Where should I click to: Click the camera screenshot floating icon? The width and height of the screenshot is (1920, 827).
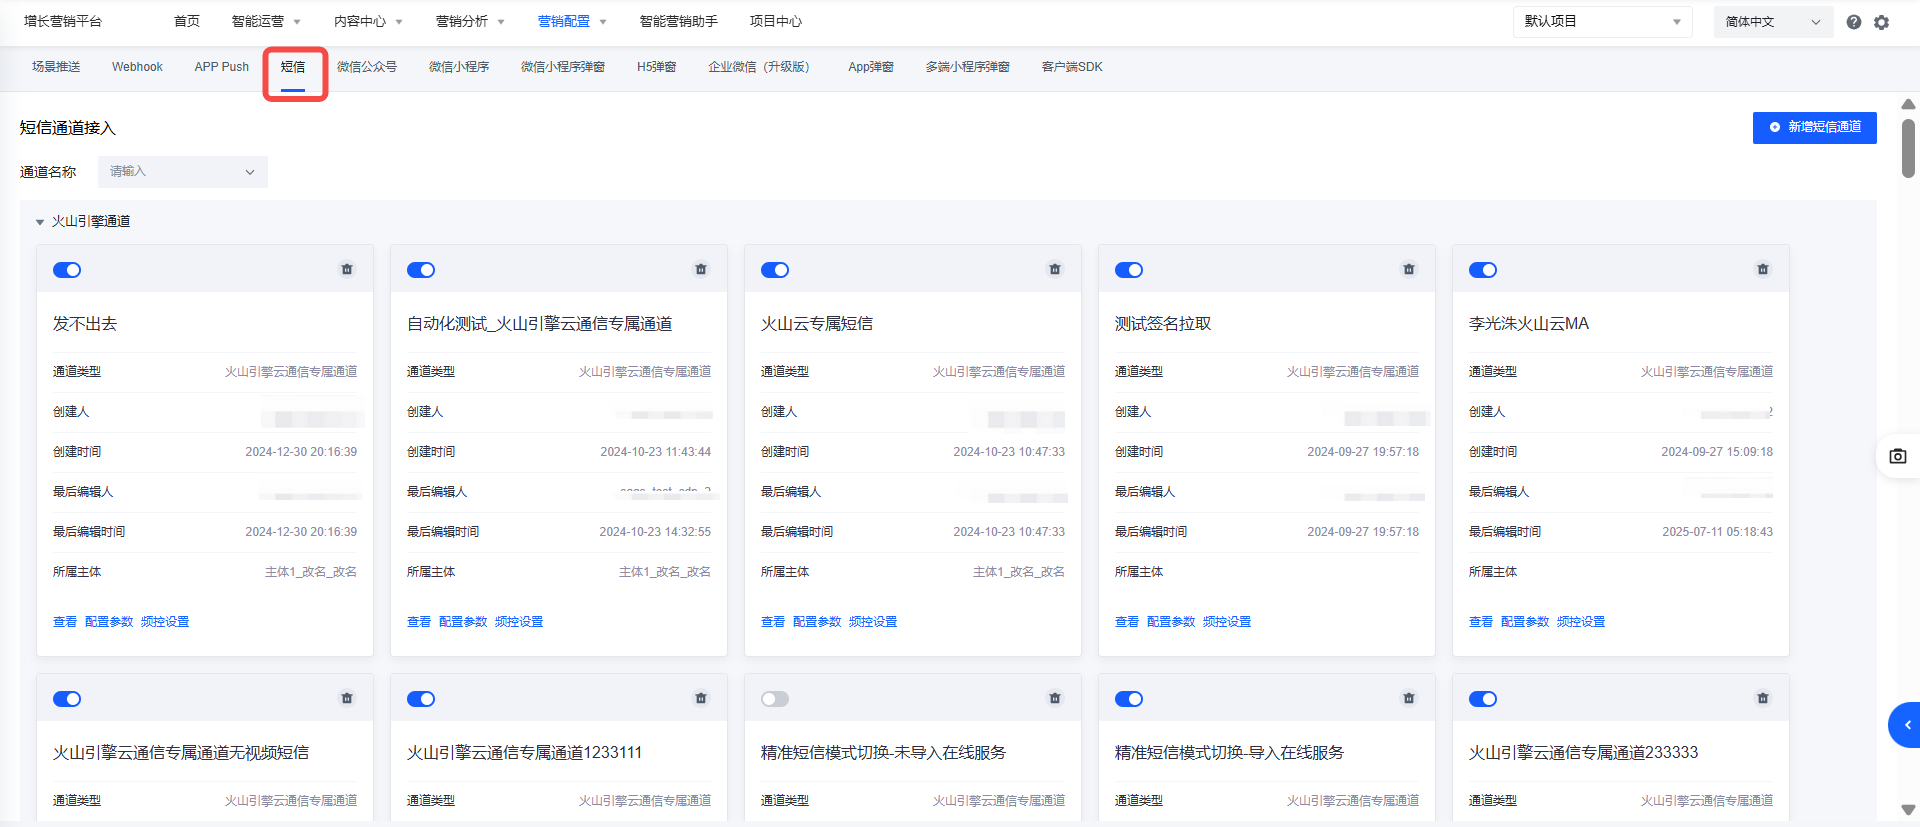(x=1898, y=456)
